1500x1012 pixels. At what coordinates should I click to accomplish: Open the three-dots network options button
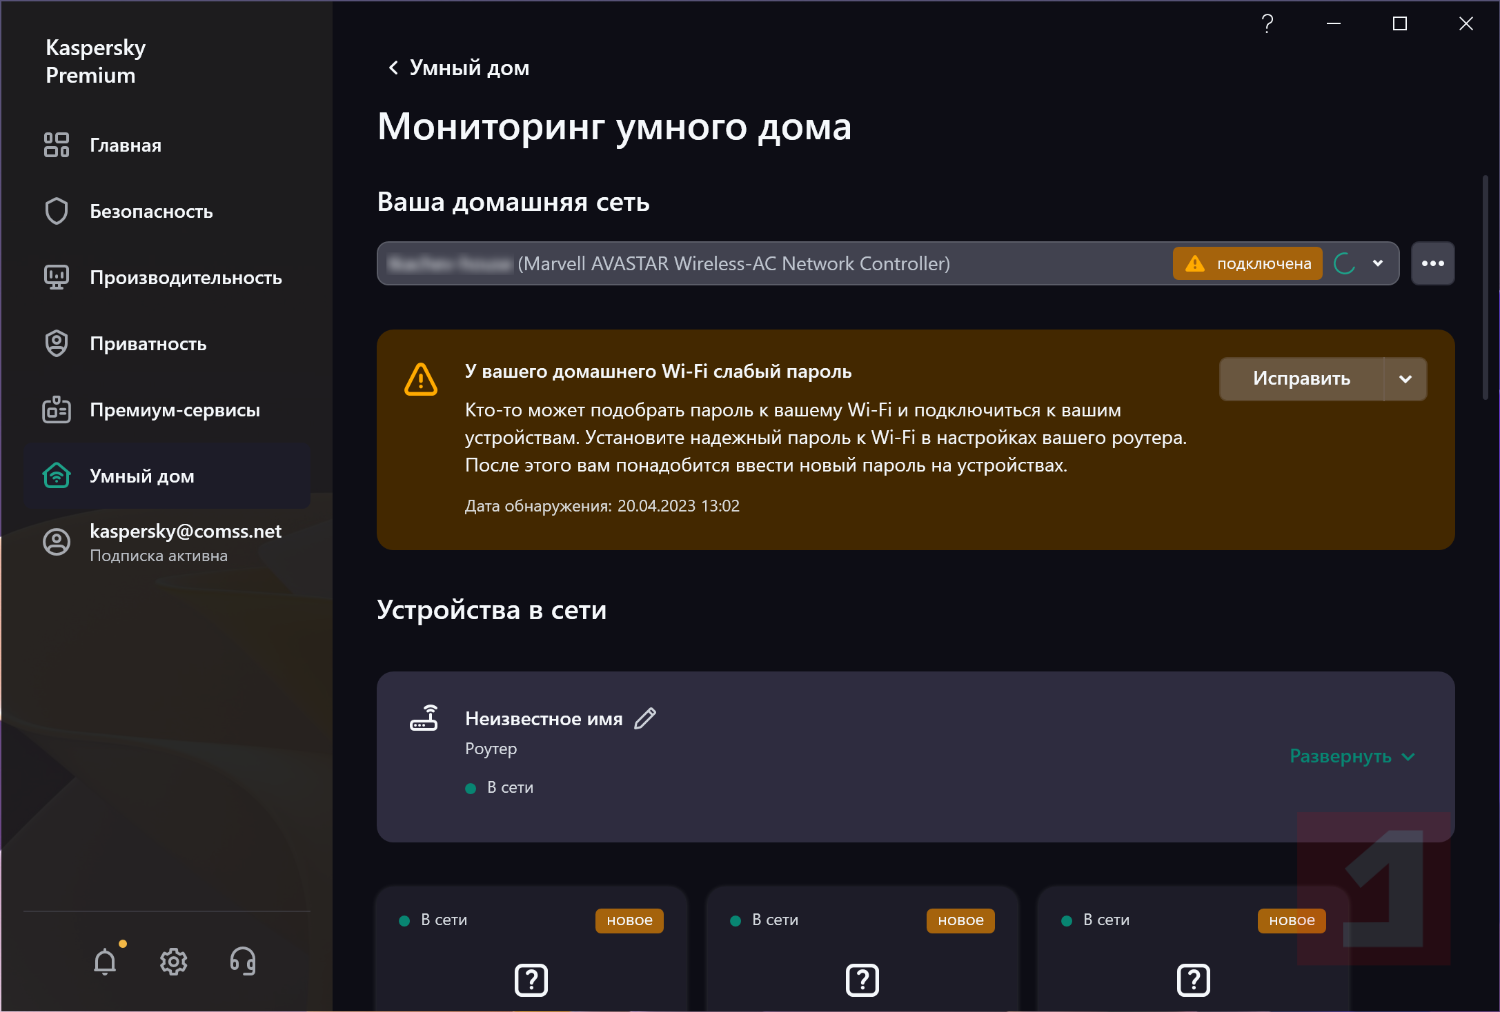[1432, 264]
